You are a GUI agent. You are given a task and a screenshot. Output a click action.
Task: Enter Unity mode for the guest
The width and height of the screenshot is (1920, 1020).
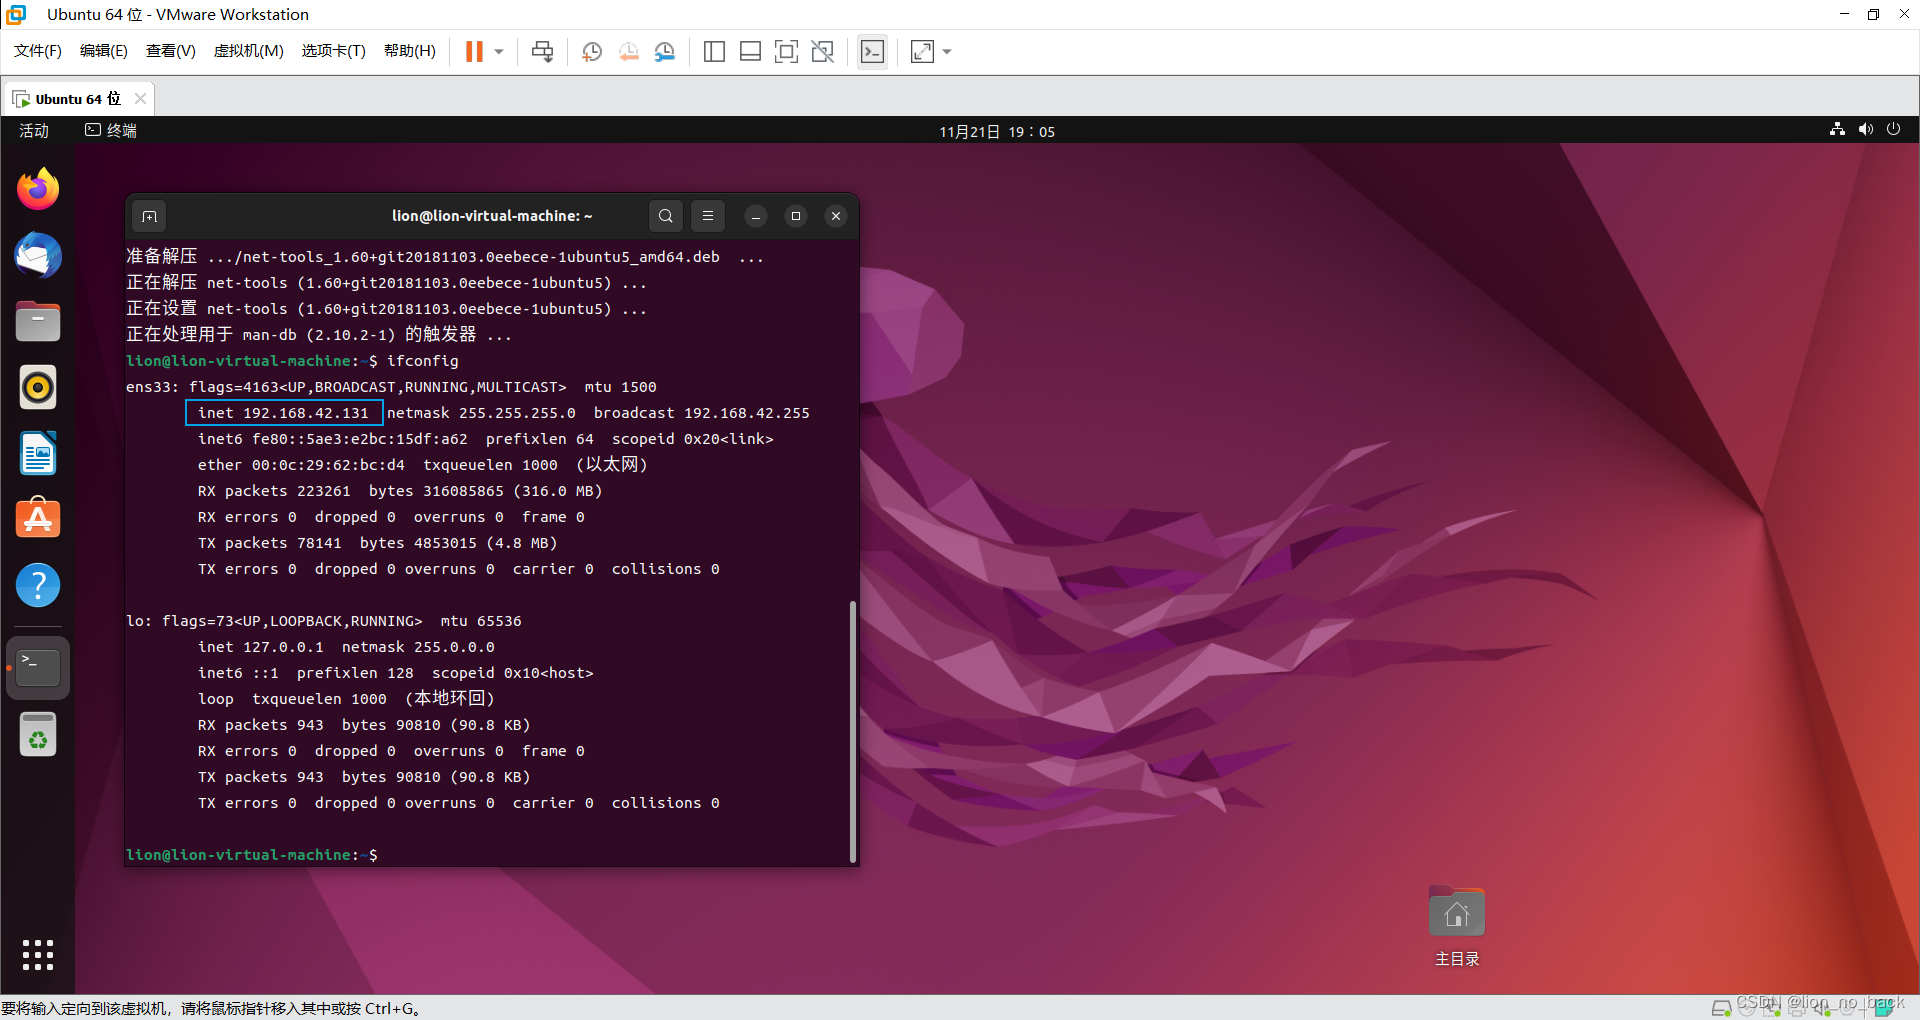click(x=823, y=51)
